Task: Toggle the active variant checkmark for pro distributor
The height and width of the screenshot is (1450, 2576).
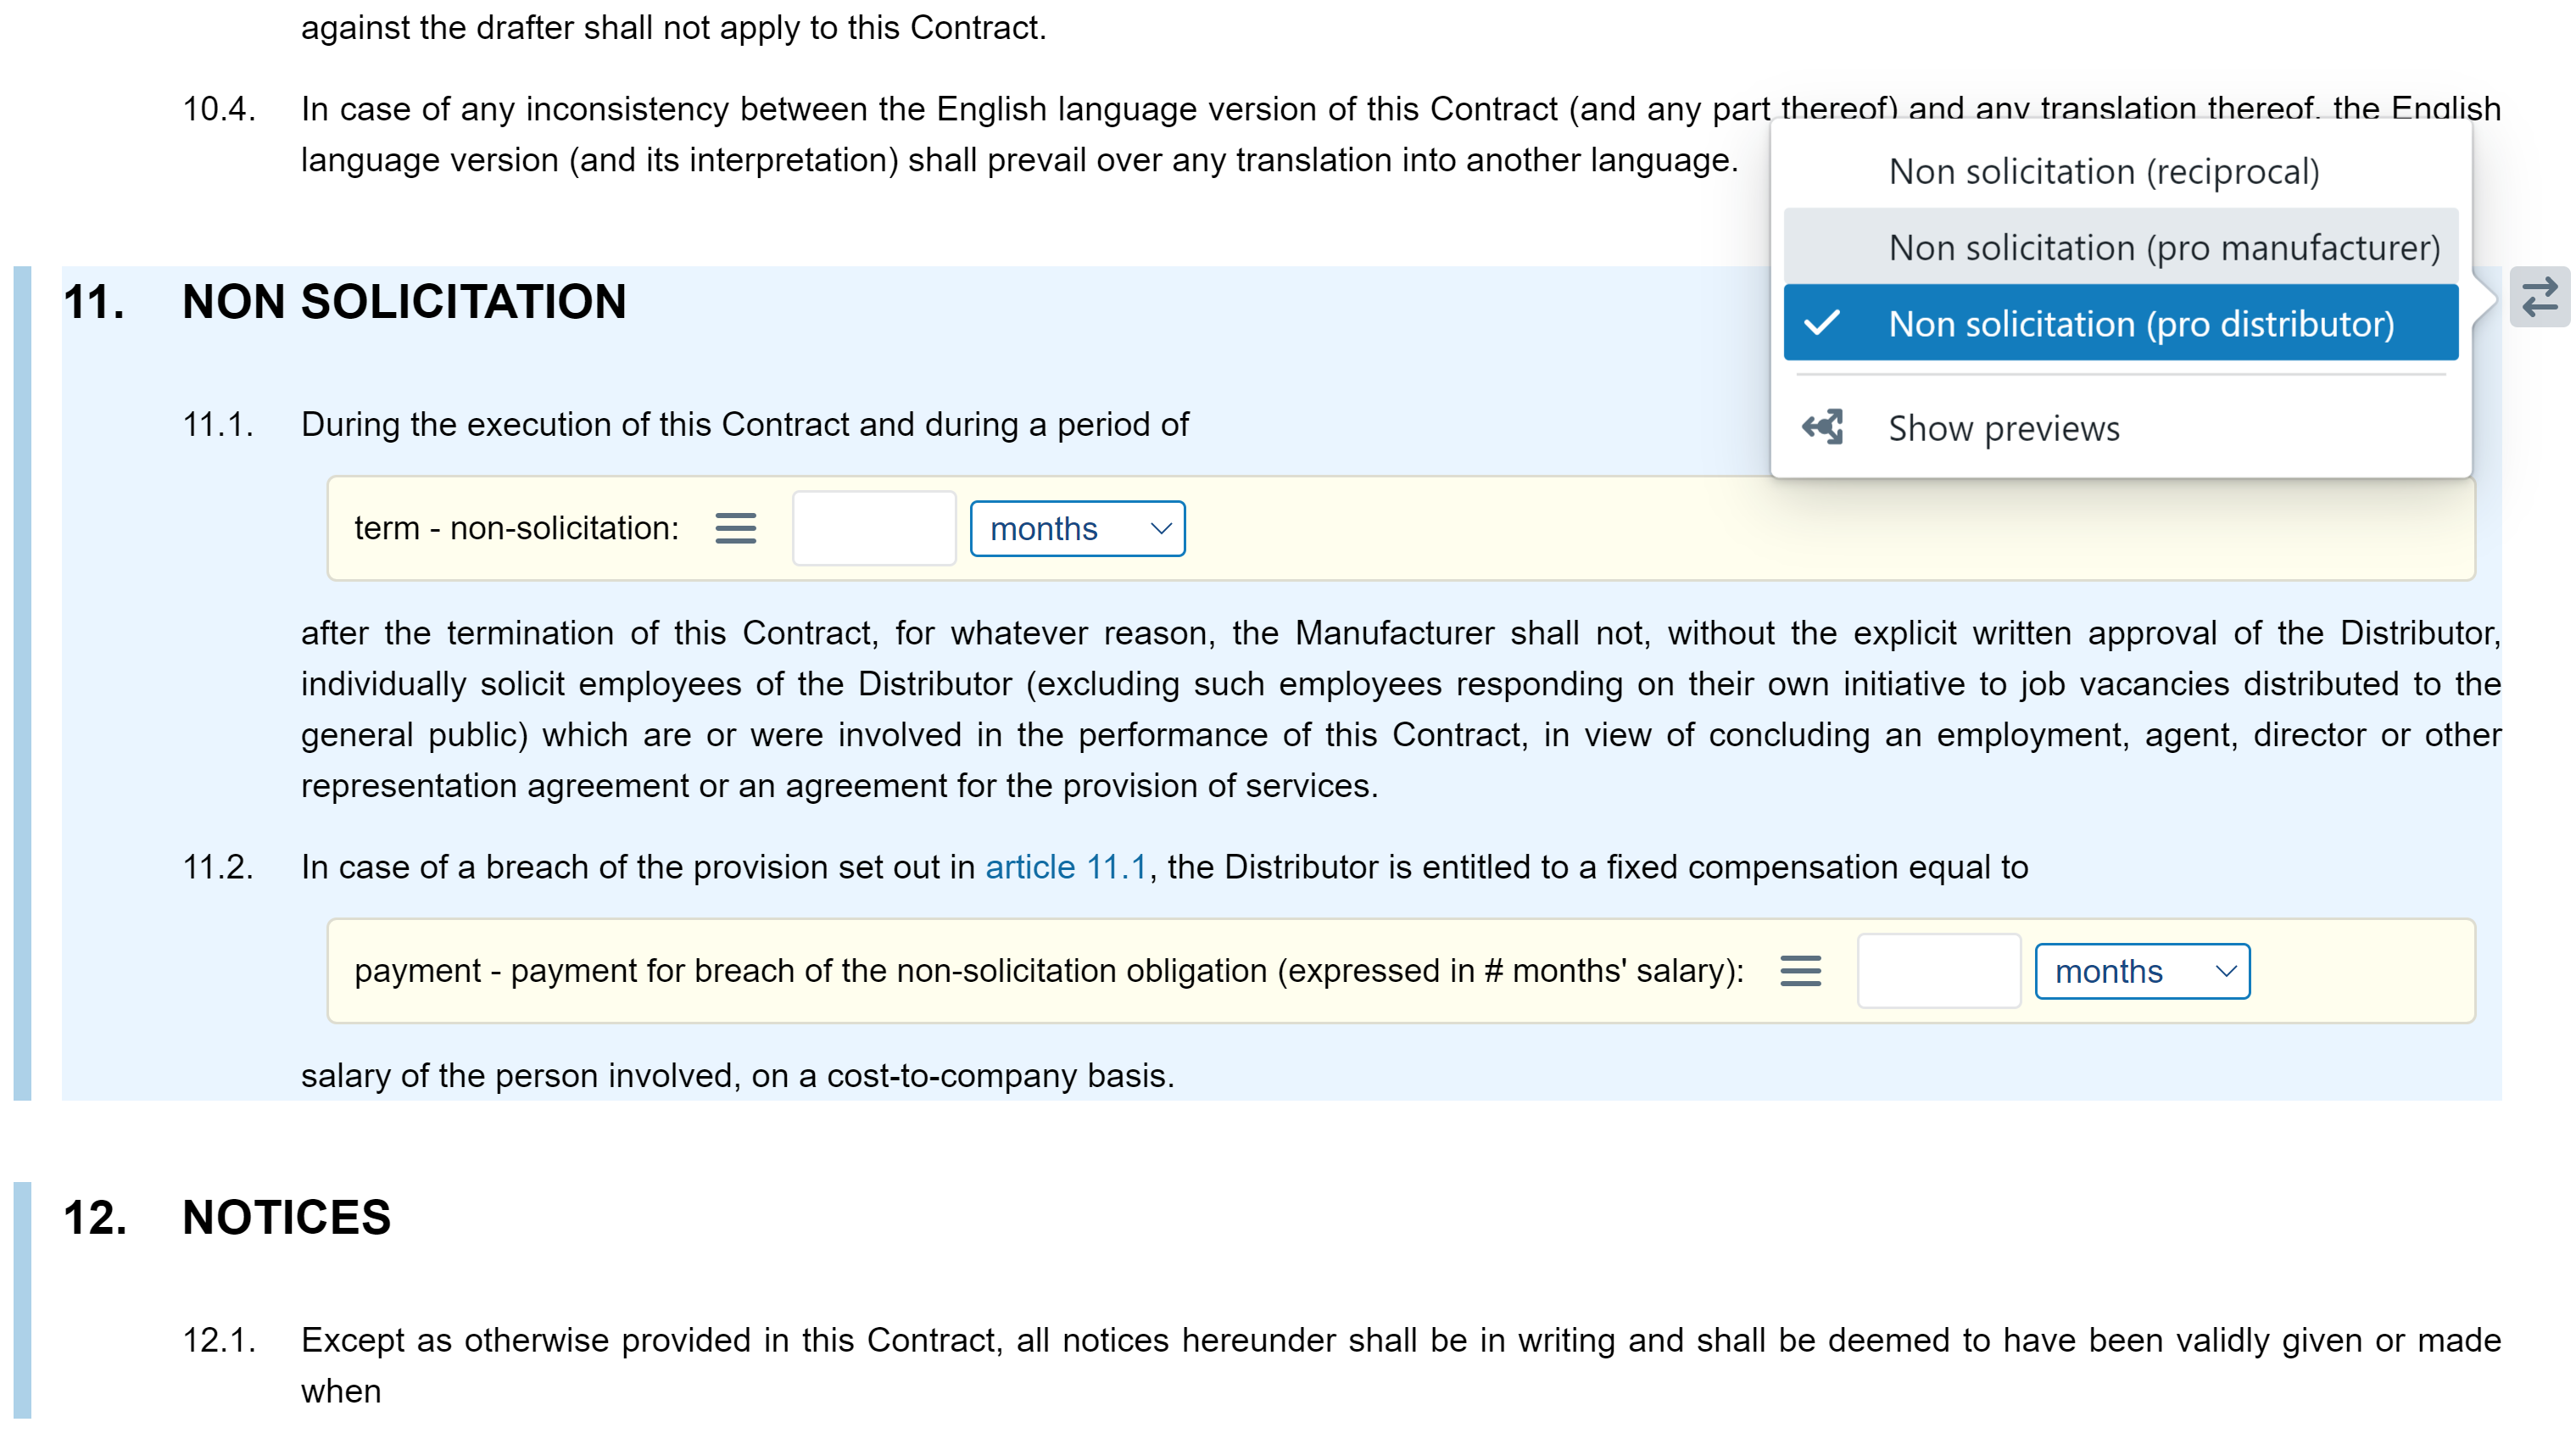Action: (1832, 324)
